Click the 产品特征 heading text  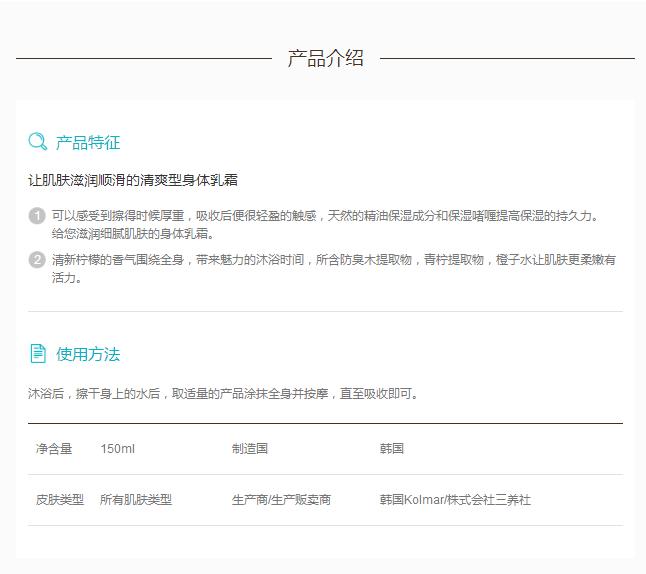[88, 142]
